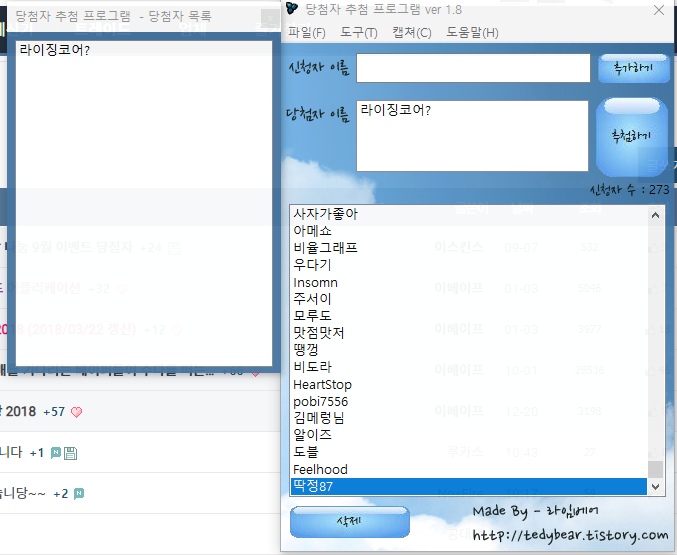Open the 도구(T) menu

pyautogui.click(x=359, y=33)
